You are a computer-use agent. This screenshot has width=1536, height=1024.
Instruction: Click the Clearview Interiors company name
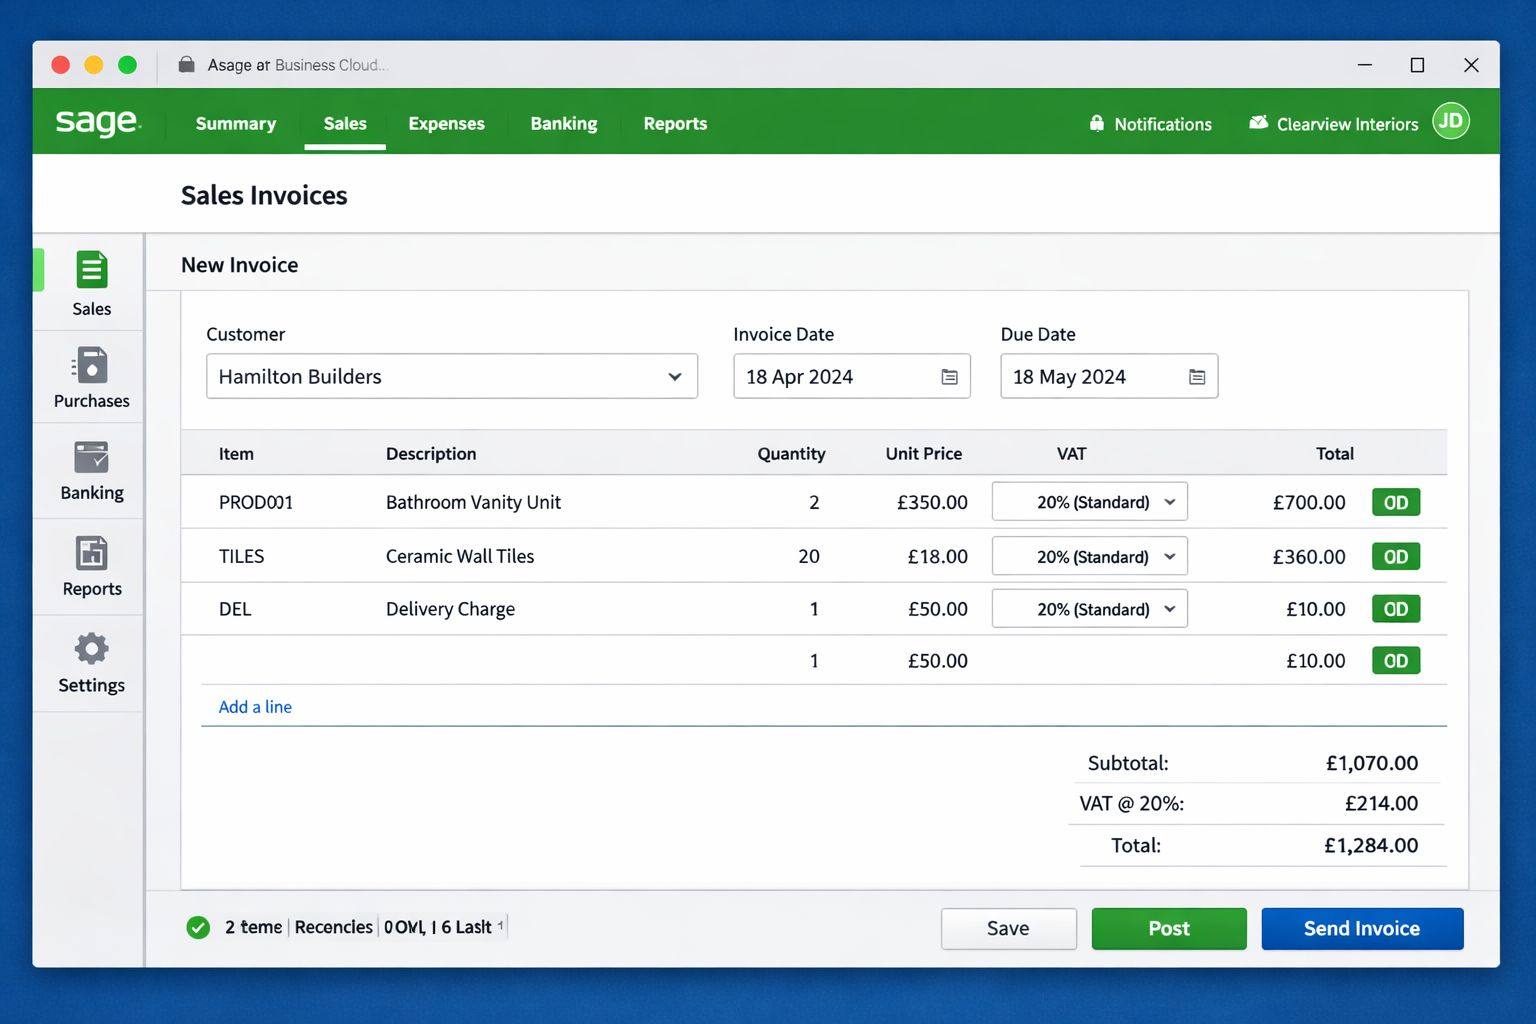coord(1347,124)
